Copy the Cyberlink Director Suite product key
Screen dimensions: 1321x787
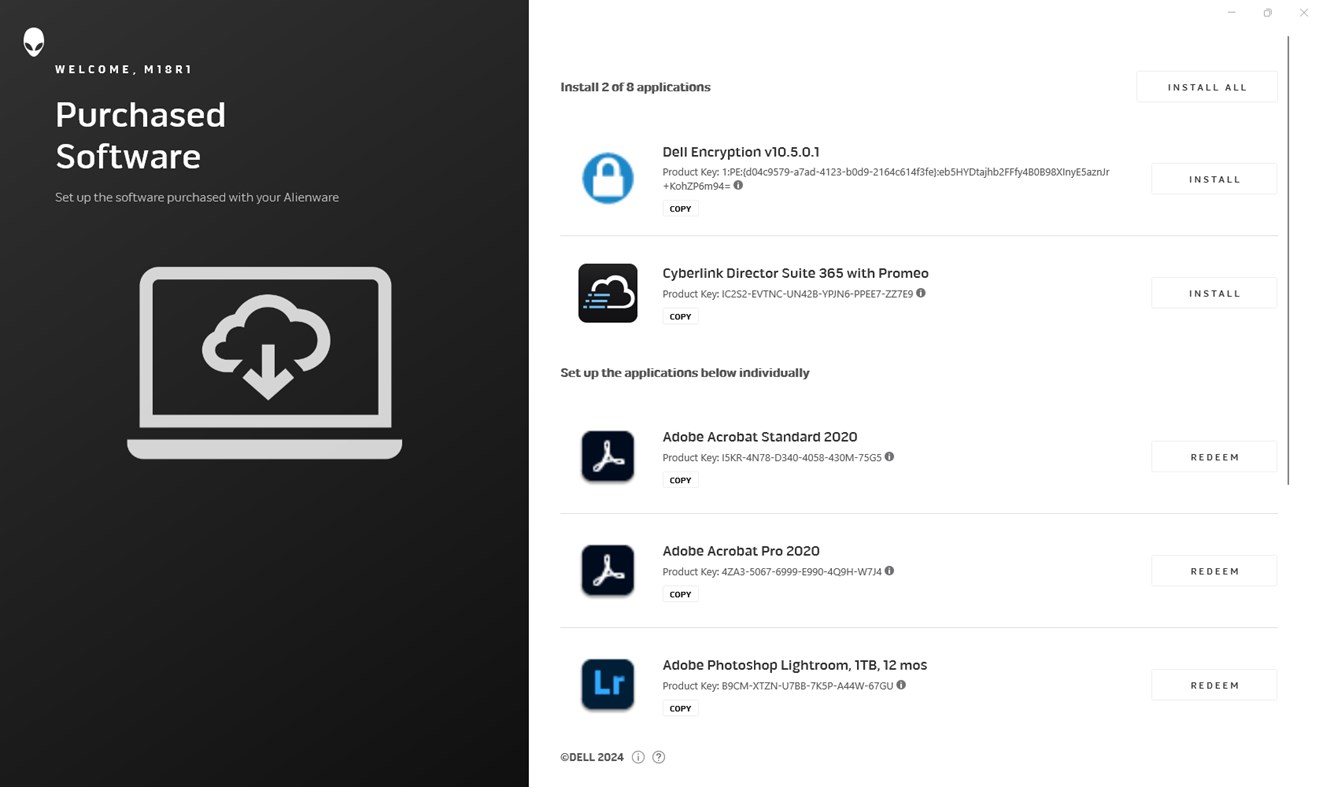(680, 316)
